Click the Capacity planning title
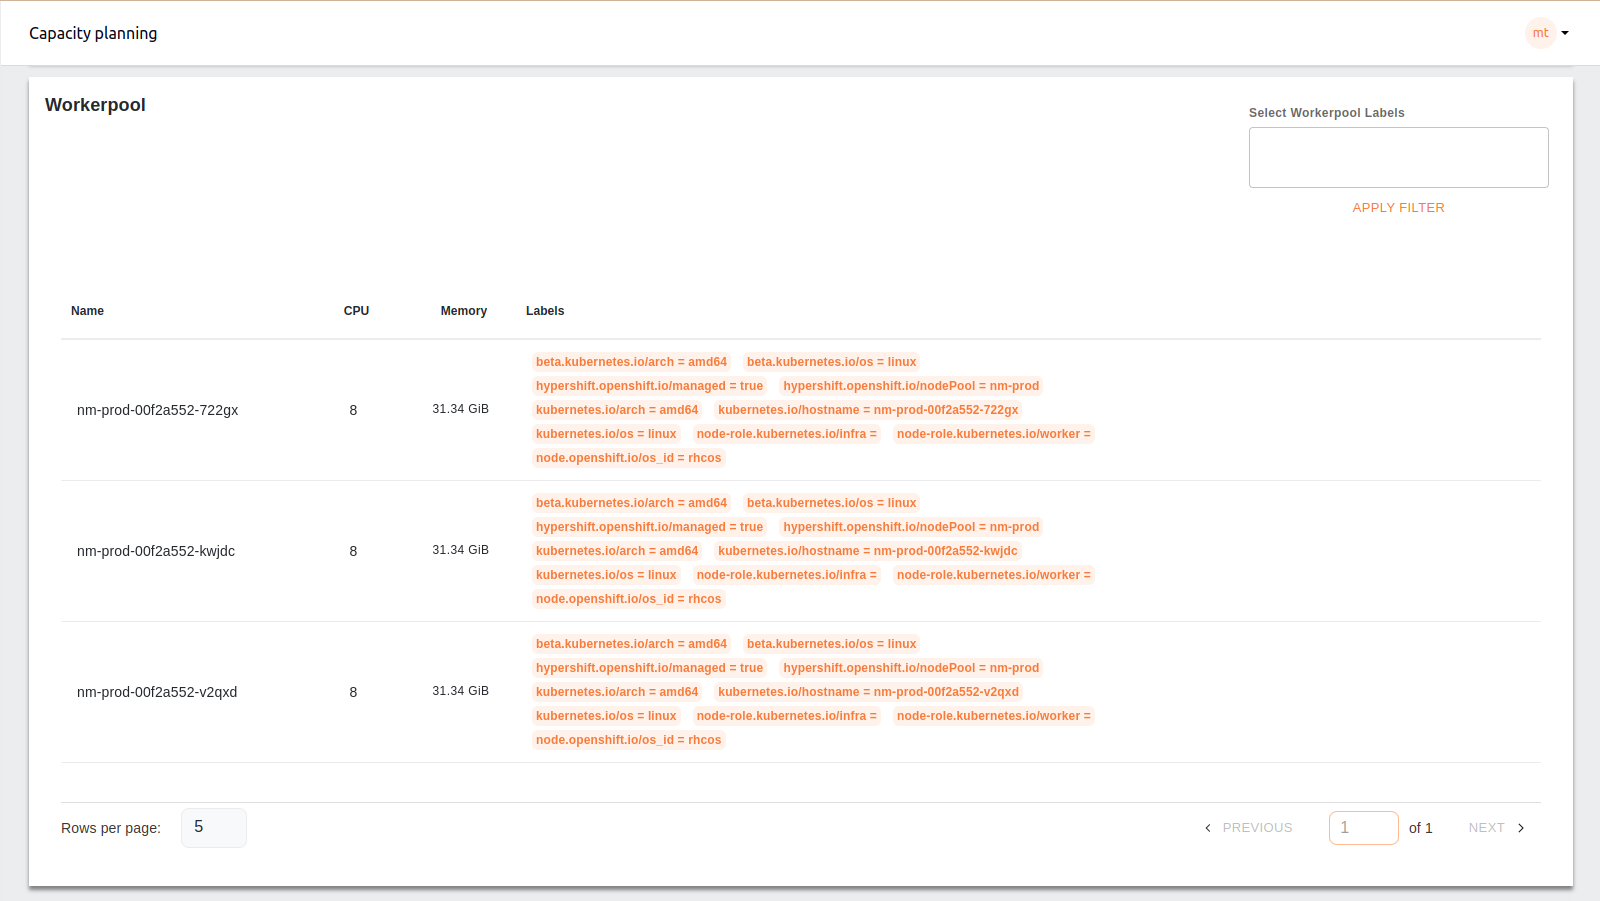Screen dimensions: 1600x901 click(x=93, y=33)
